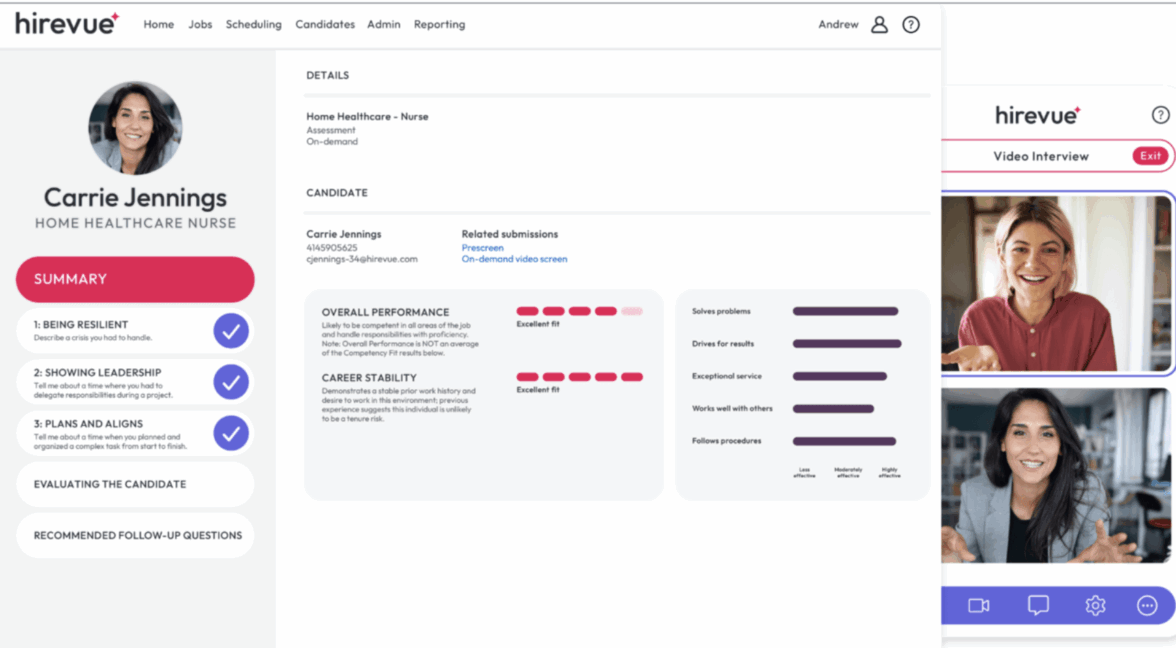Open the help icon in top navigation
The height and width of the screenshot is (648, 1176).
[x=911, y=25]
